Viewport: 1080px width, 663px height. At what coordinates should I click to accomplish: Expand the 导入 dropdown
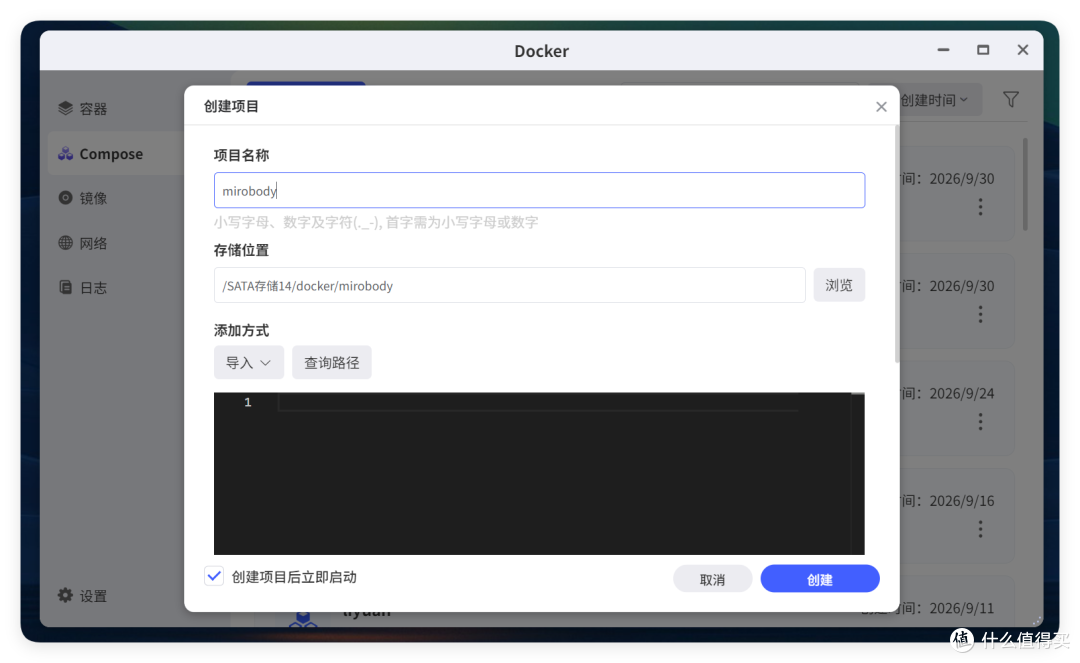[x=249, y=362]
